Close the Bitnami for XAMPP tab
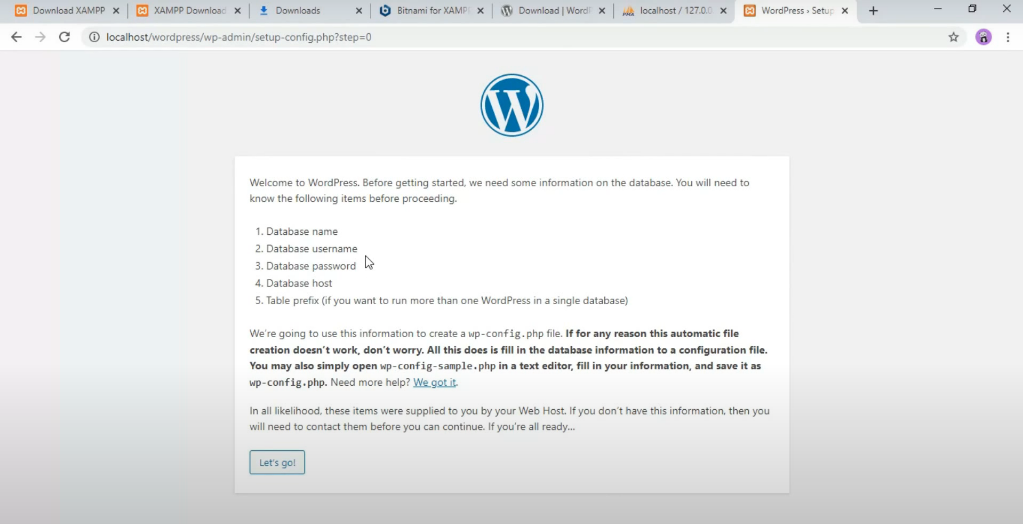The image size is (1023, 524). (480, 10)
